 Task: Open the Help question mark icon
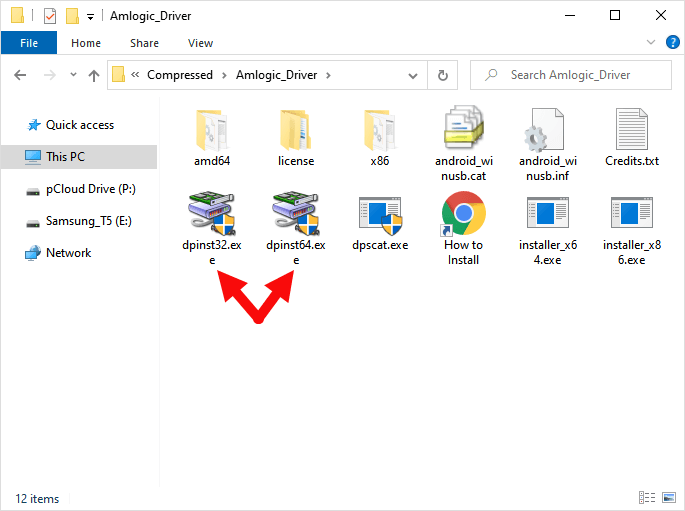(672, 42)
